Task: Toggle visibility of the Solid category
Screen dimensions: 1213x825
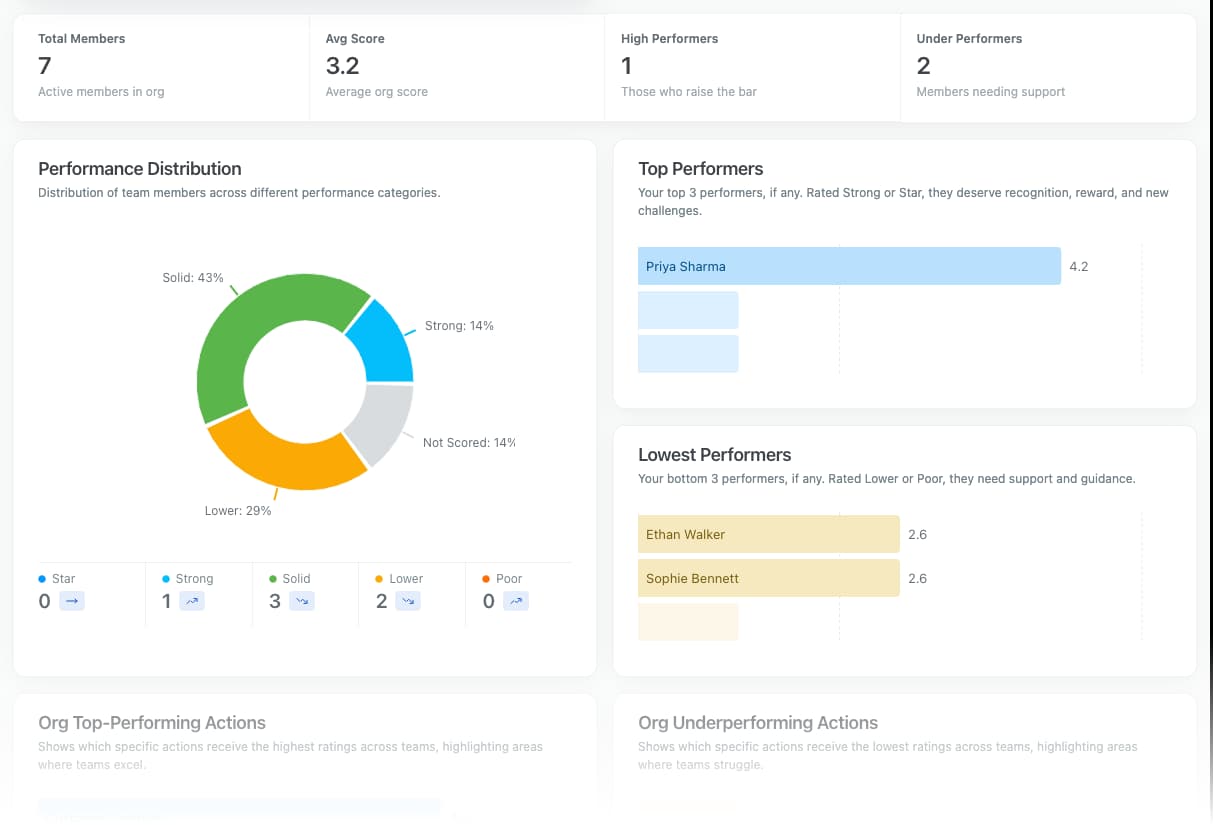Action: tap(289, 578)
